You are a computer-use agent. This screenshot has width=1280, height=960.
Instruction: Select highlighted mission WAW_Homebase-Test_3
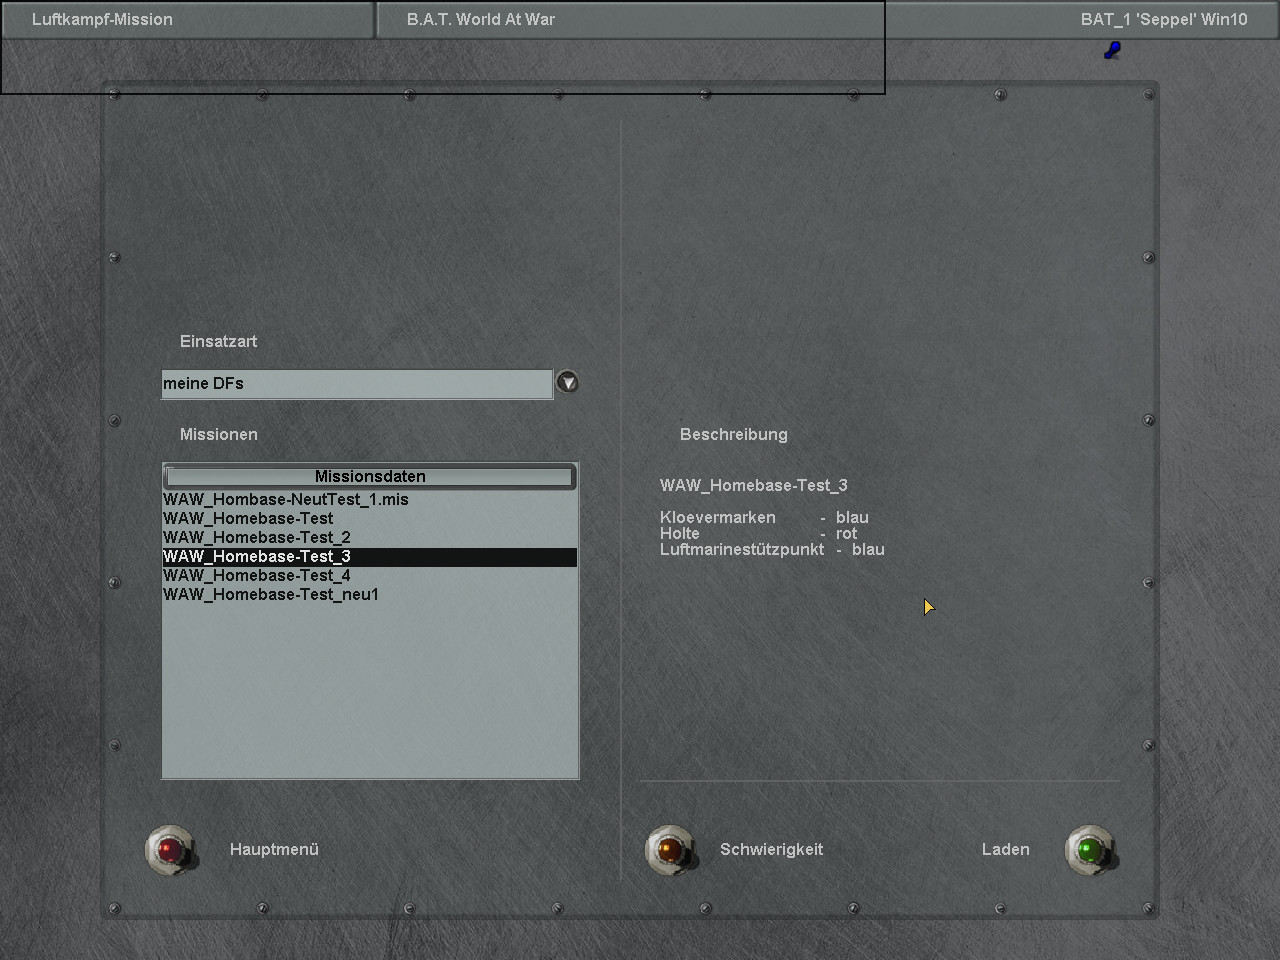370,557
